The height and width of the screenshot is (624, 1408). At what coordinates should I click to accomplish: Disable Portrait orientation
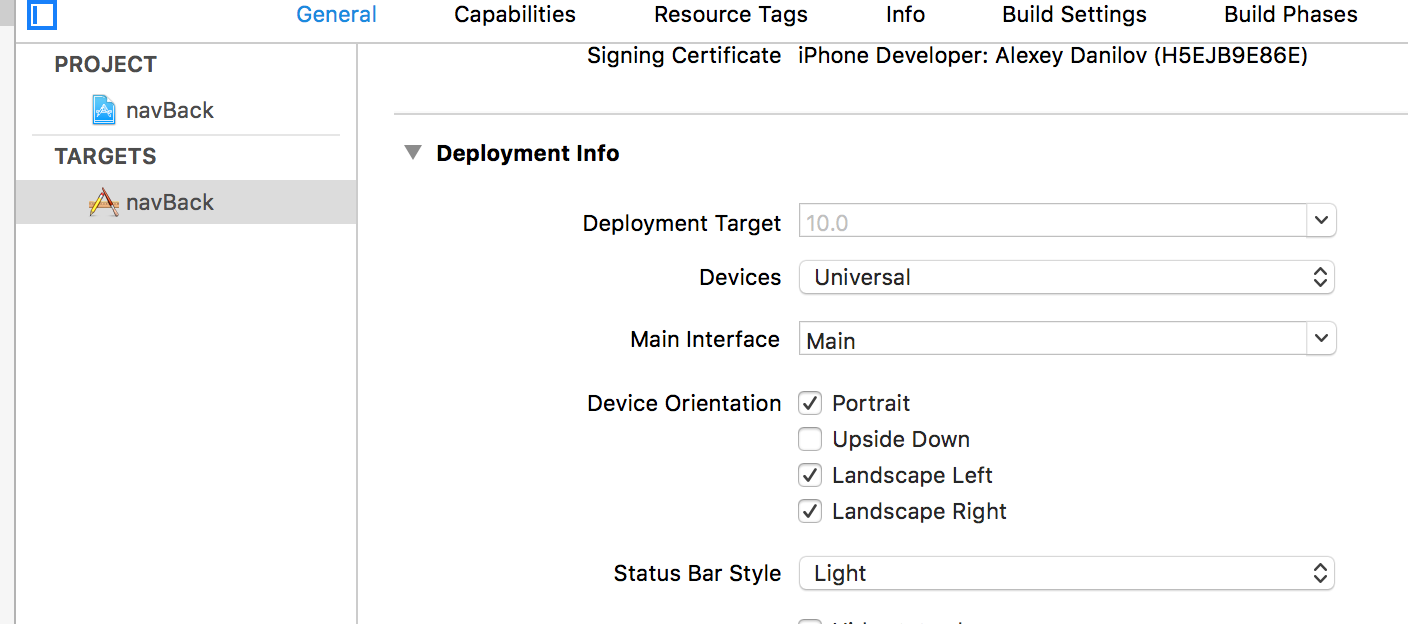810,403
